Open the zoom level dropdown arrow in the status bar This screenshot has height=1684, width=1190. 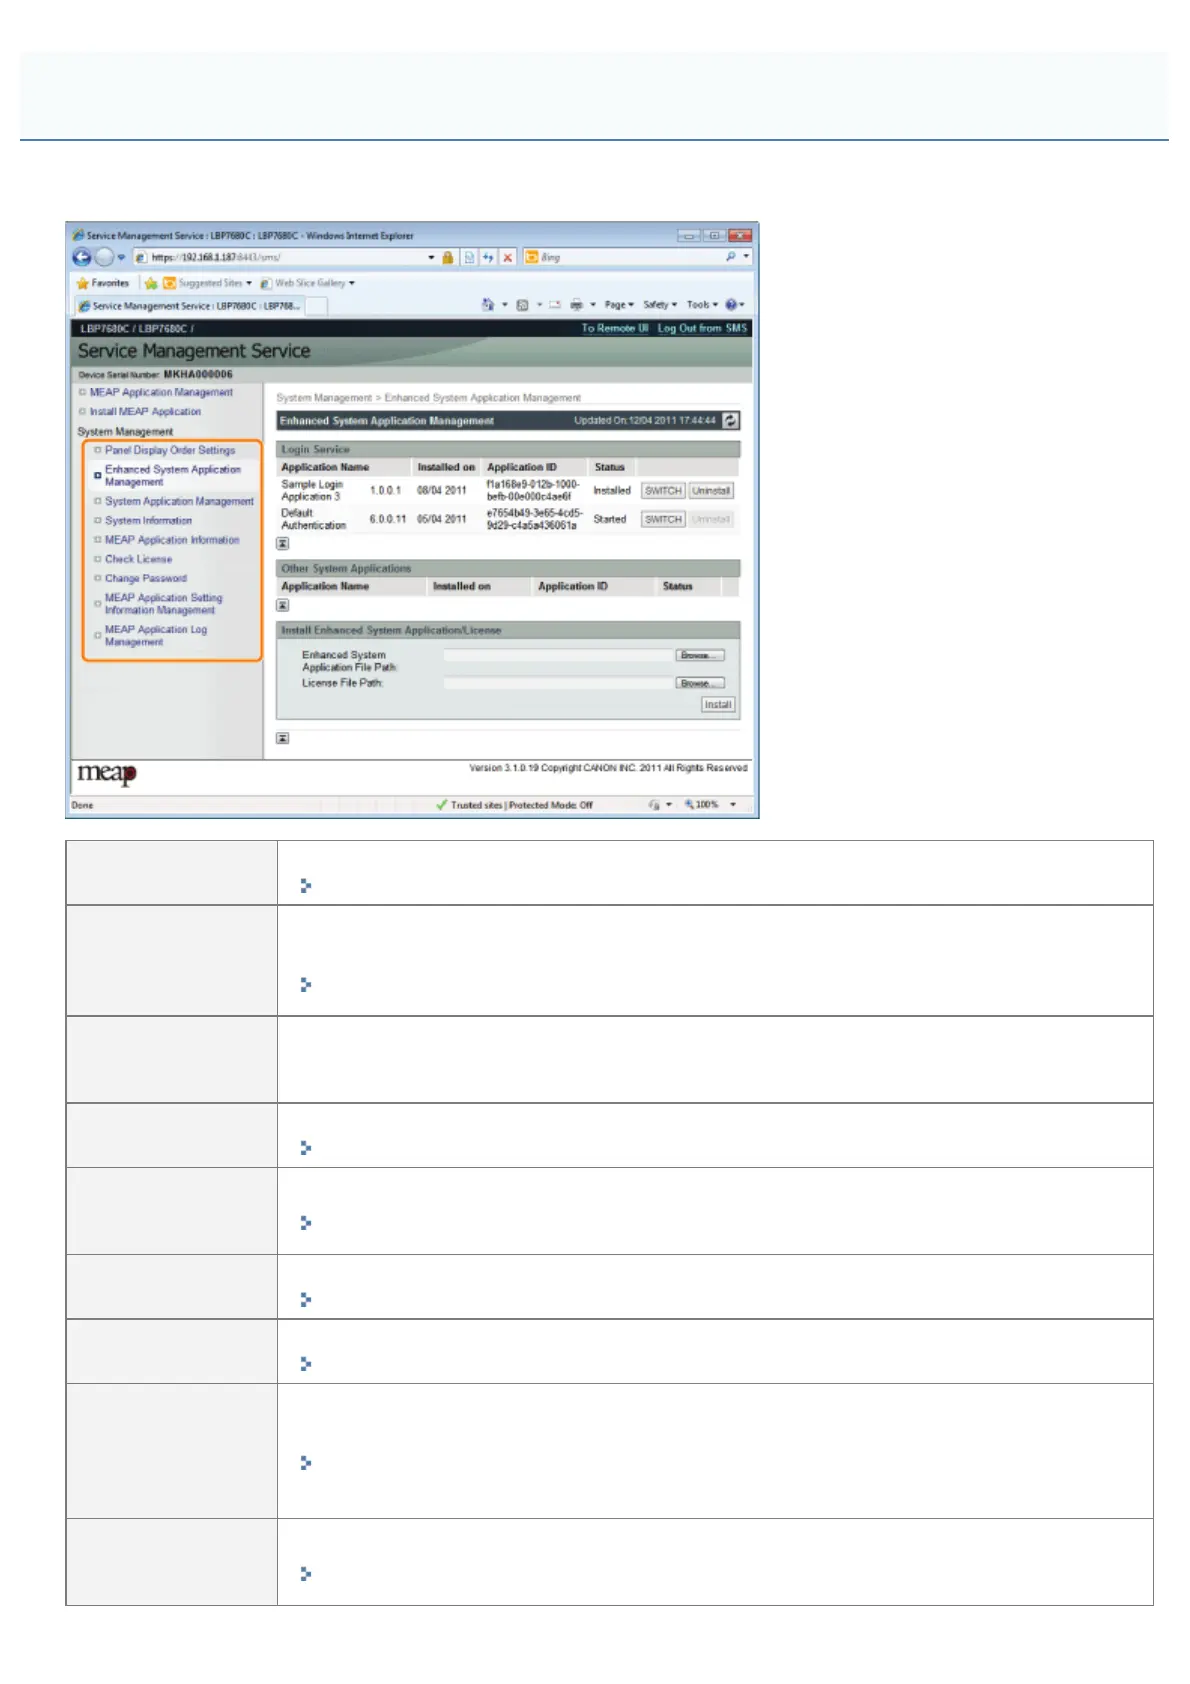tap(733, 805)
